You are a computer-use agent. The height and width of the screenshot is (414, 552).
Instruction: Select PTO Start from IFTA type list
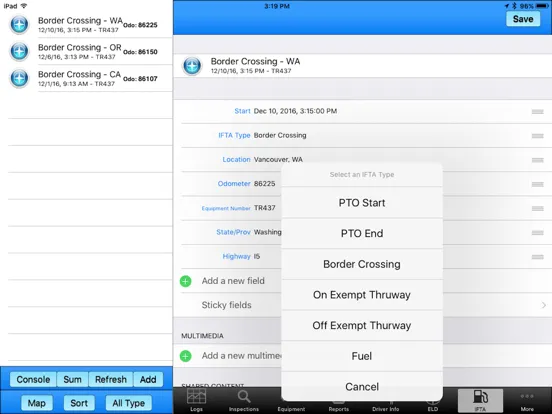click(362, 203)
